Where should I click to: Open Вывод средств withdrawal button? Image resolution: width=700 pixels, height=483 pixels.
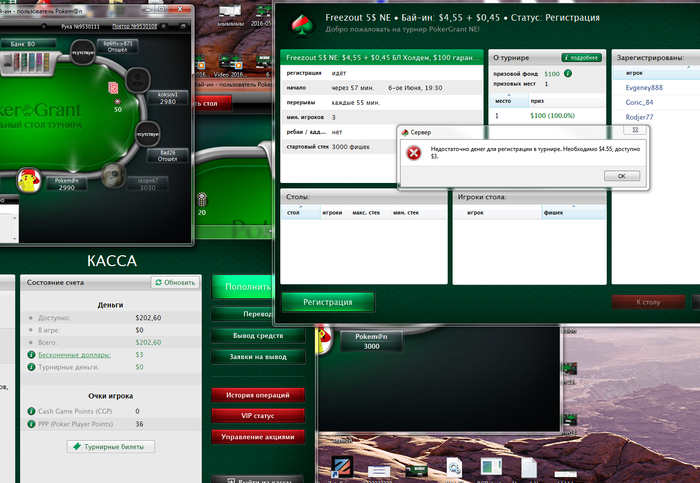(x=258, y=336)
